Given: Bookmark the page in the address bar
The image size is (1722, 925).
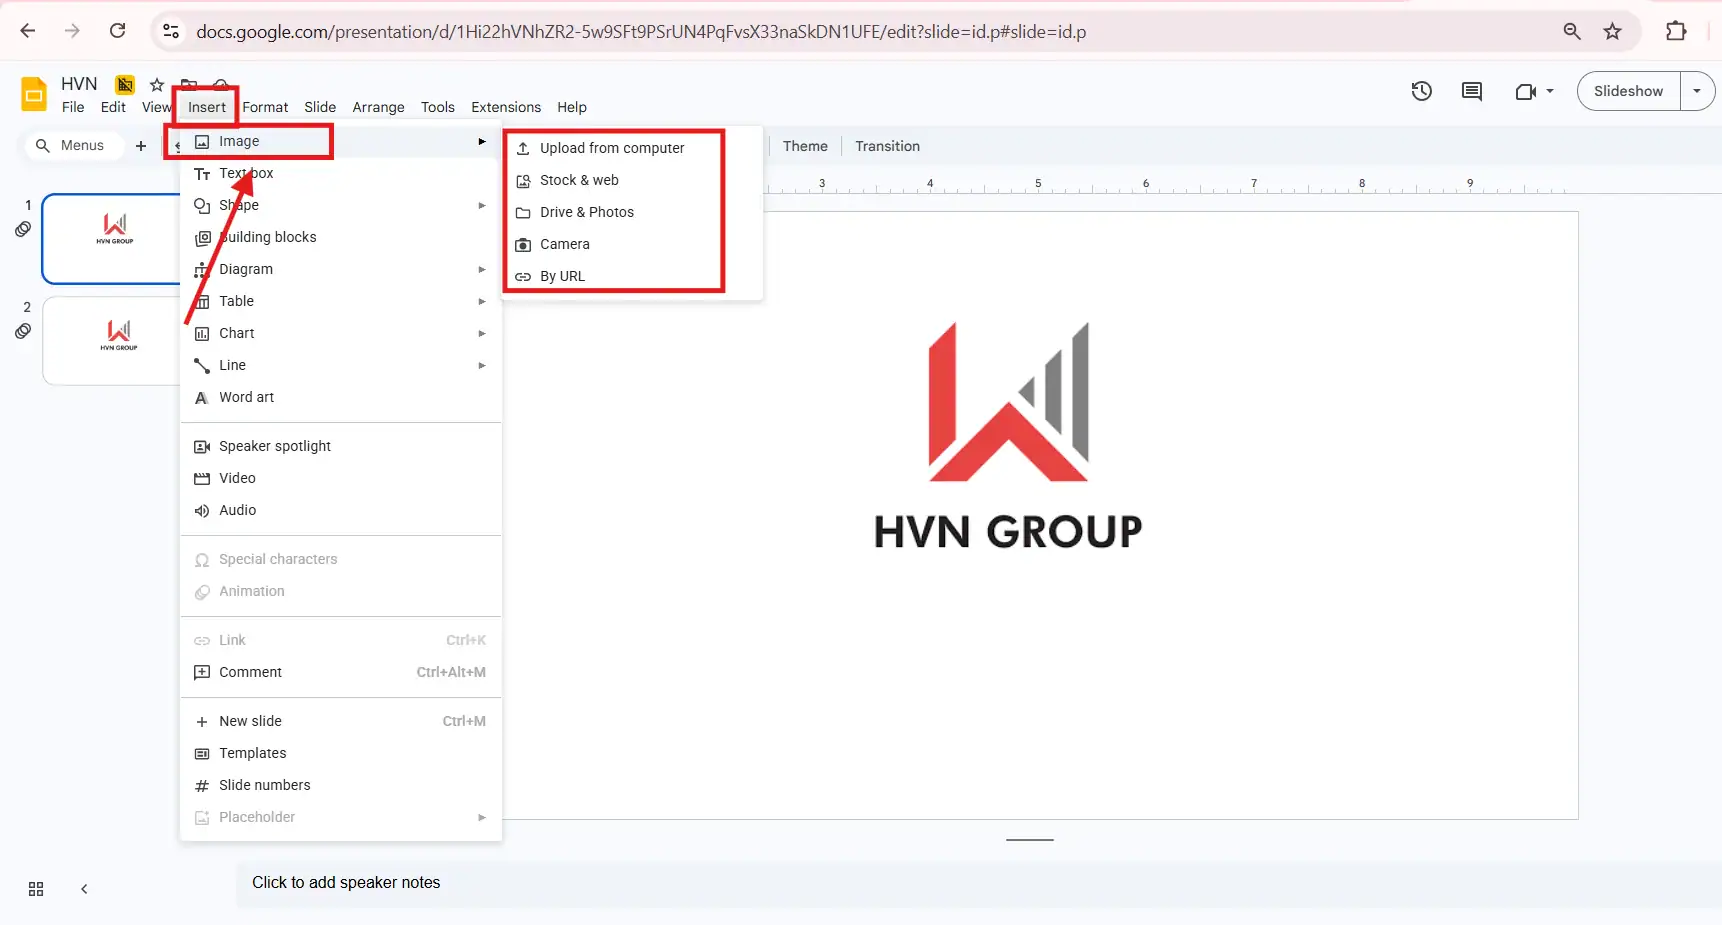Looking at the screenshot, I should (1613, 31).
